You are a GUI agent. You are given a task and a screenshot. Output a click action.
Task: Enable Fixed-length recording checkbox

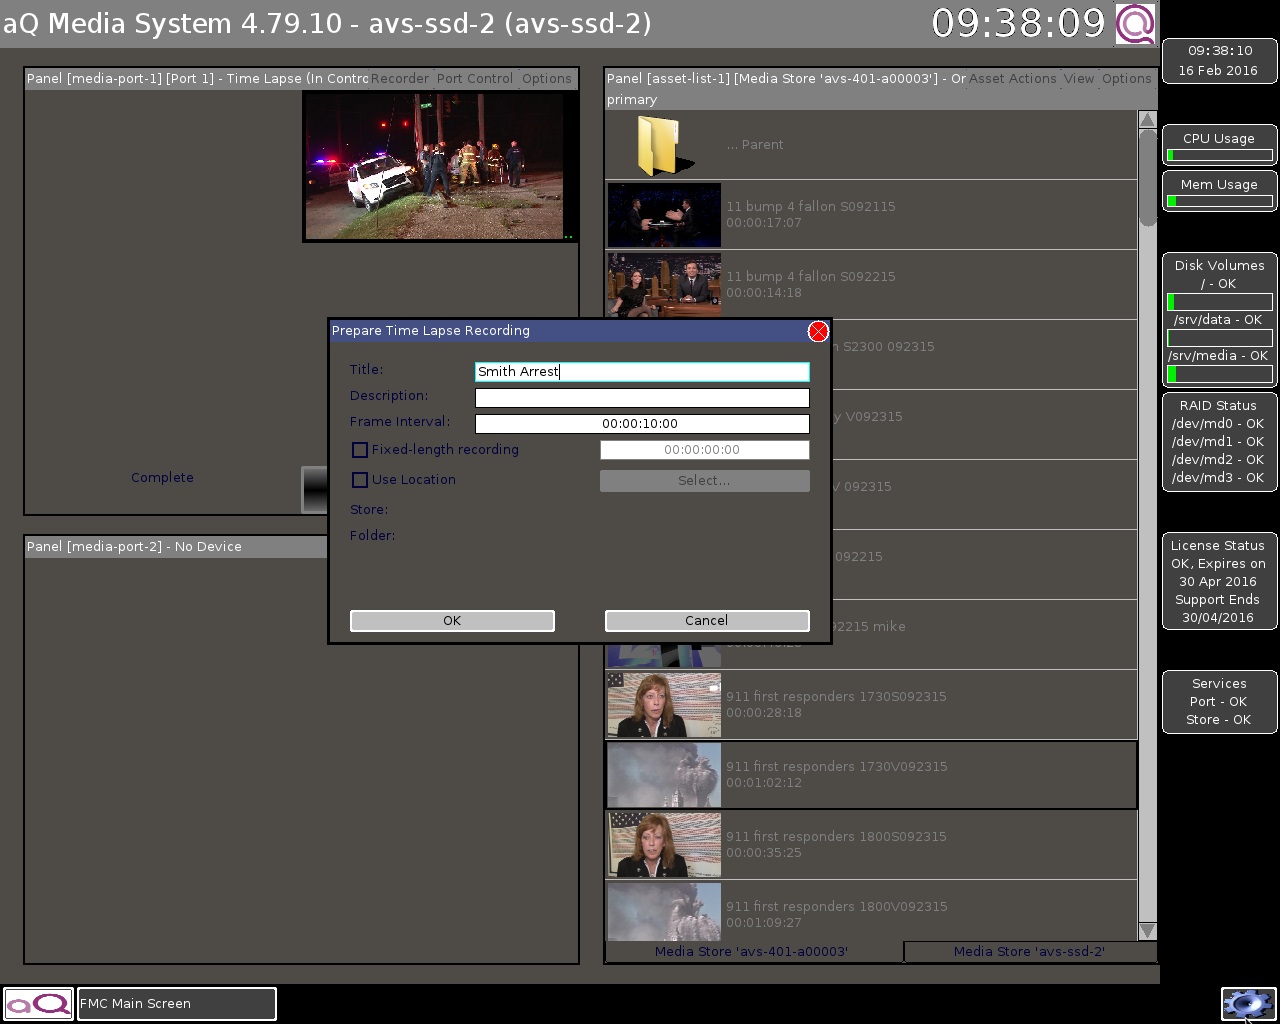360,450
